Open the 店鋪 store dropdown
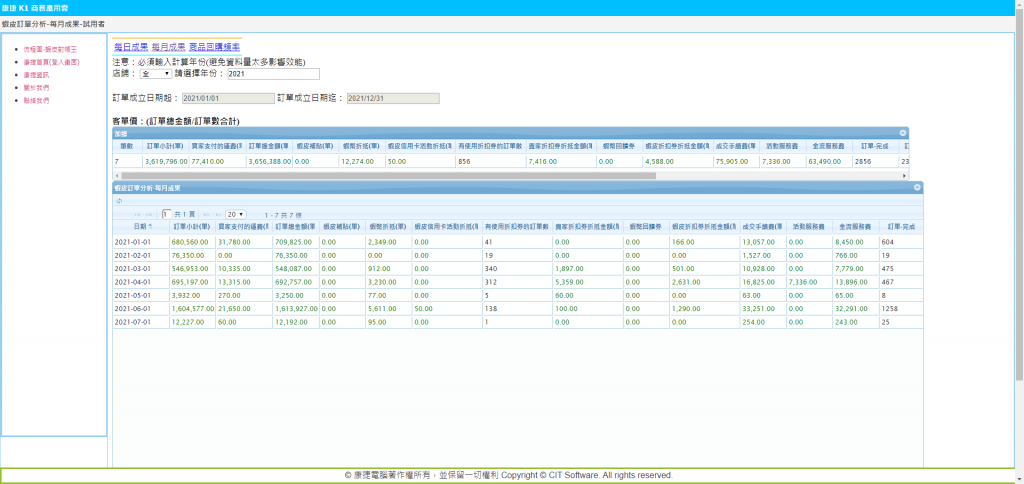The height and width of the screenshot is (484, 1024). pyautogui.click(x=156, y=74)
